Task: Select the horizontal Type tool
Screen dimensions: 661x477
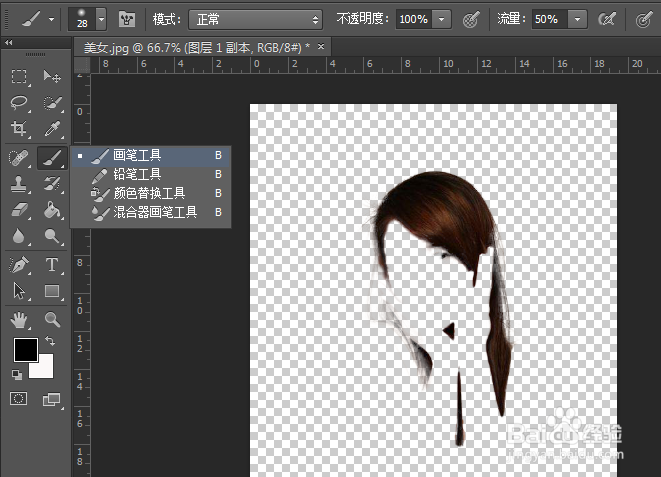Action: pos(52,265)
